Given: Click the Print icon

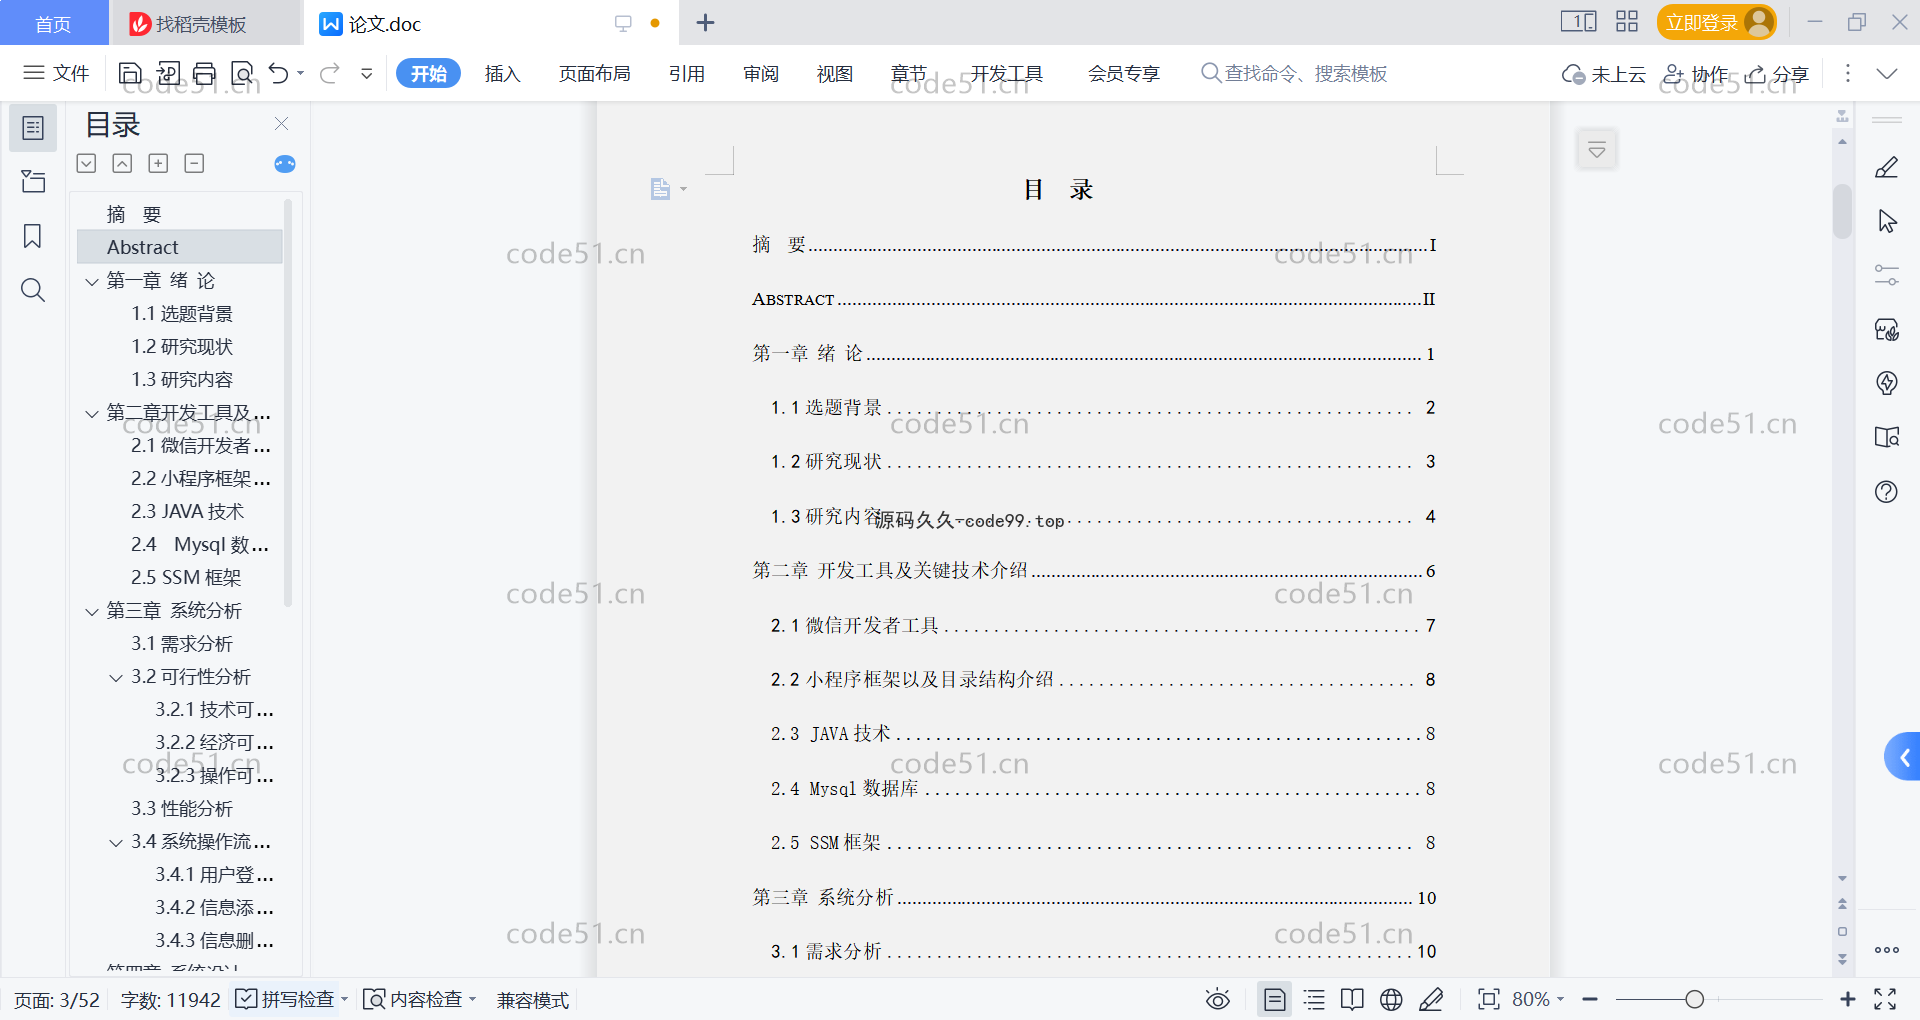Looking at the screenshot, I should tap(205, 73).
